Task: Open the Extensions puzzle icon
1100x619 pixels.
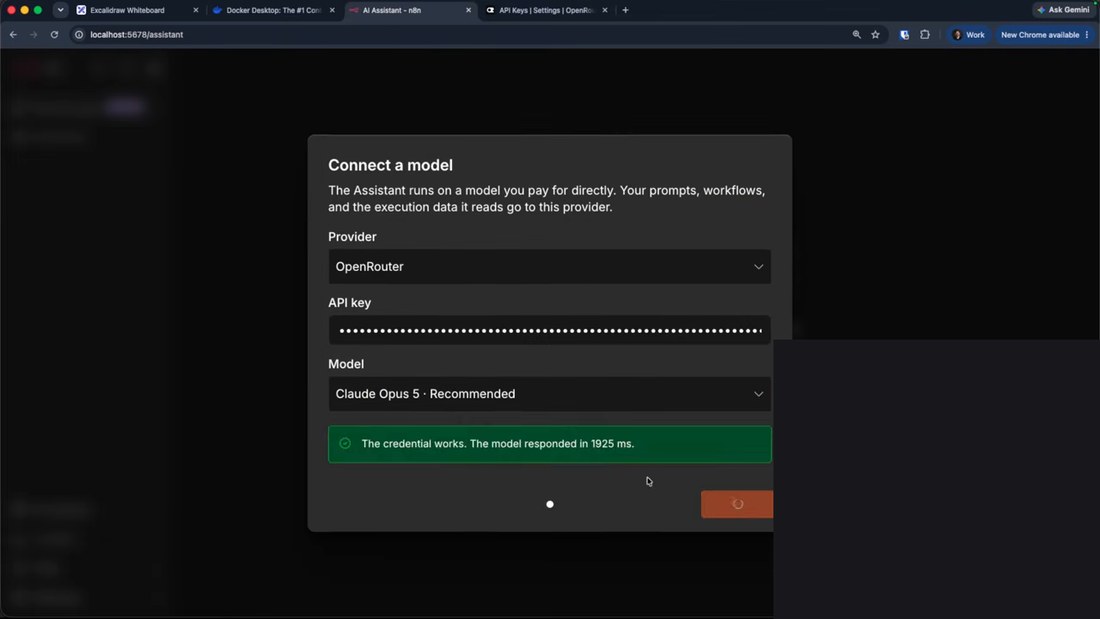Action: pyautogui.click(x=925, y=34)
